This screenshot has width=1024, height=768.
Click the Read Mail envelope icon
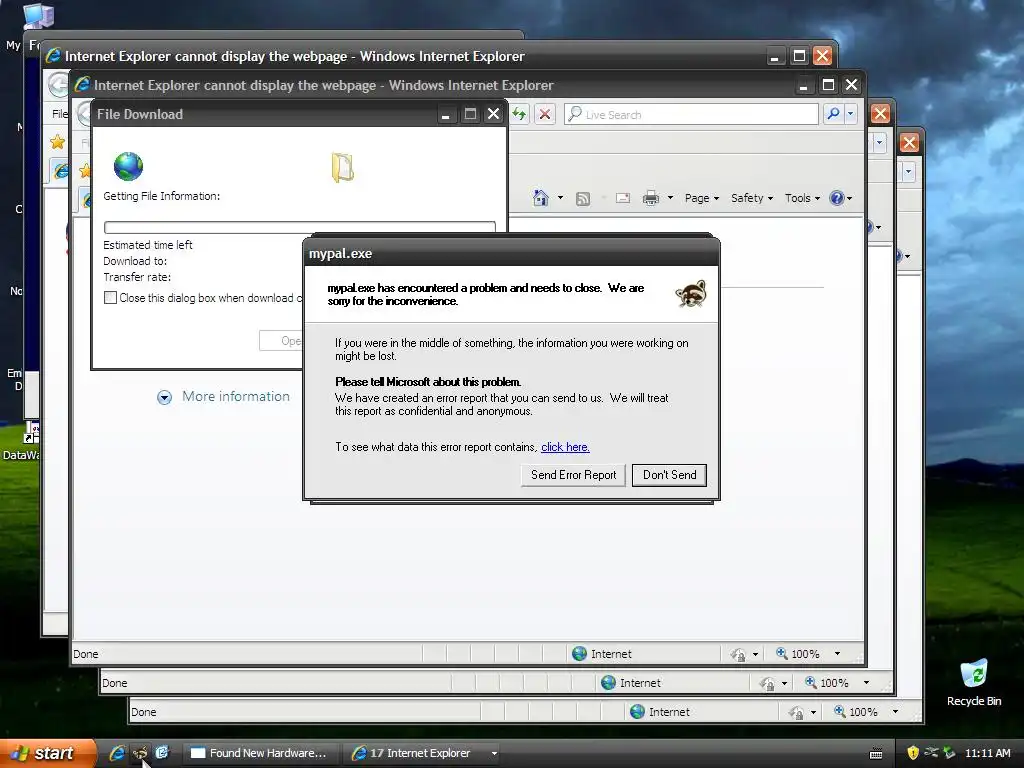click(623, 198)
